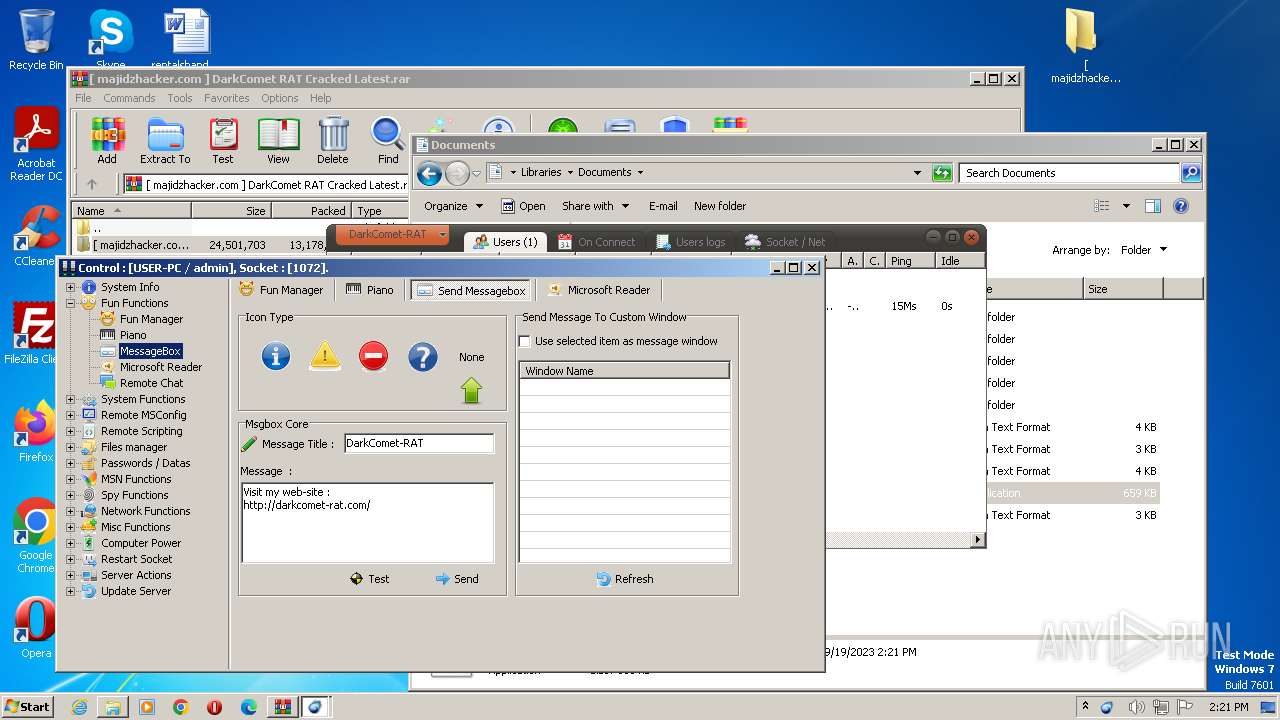The width and height of the screenshot is (1280, 720).
Task: Select Computer Power tree item
Action: 141,543
